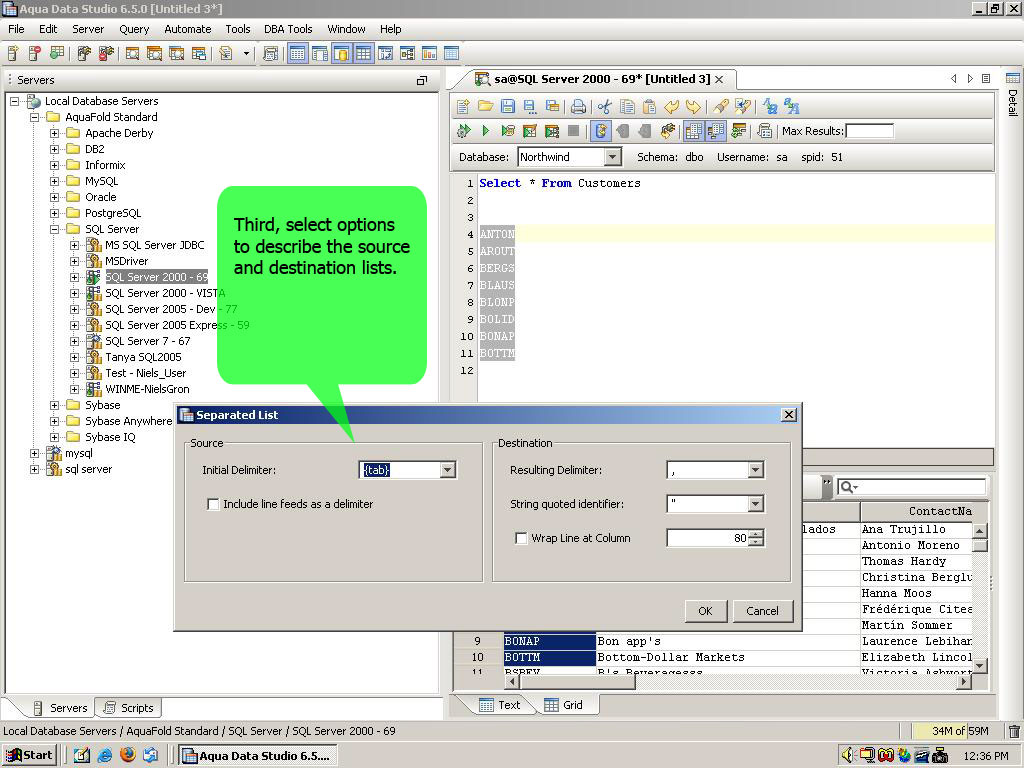Open the String quoted identifier dropdown
This screenshot has height=768, width=1024.
point(756,504)
